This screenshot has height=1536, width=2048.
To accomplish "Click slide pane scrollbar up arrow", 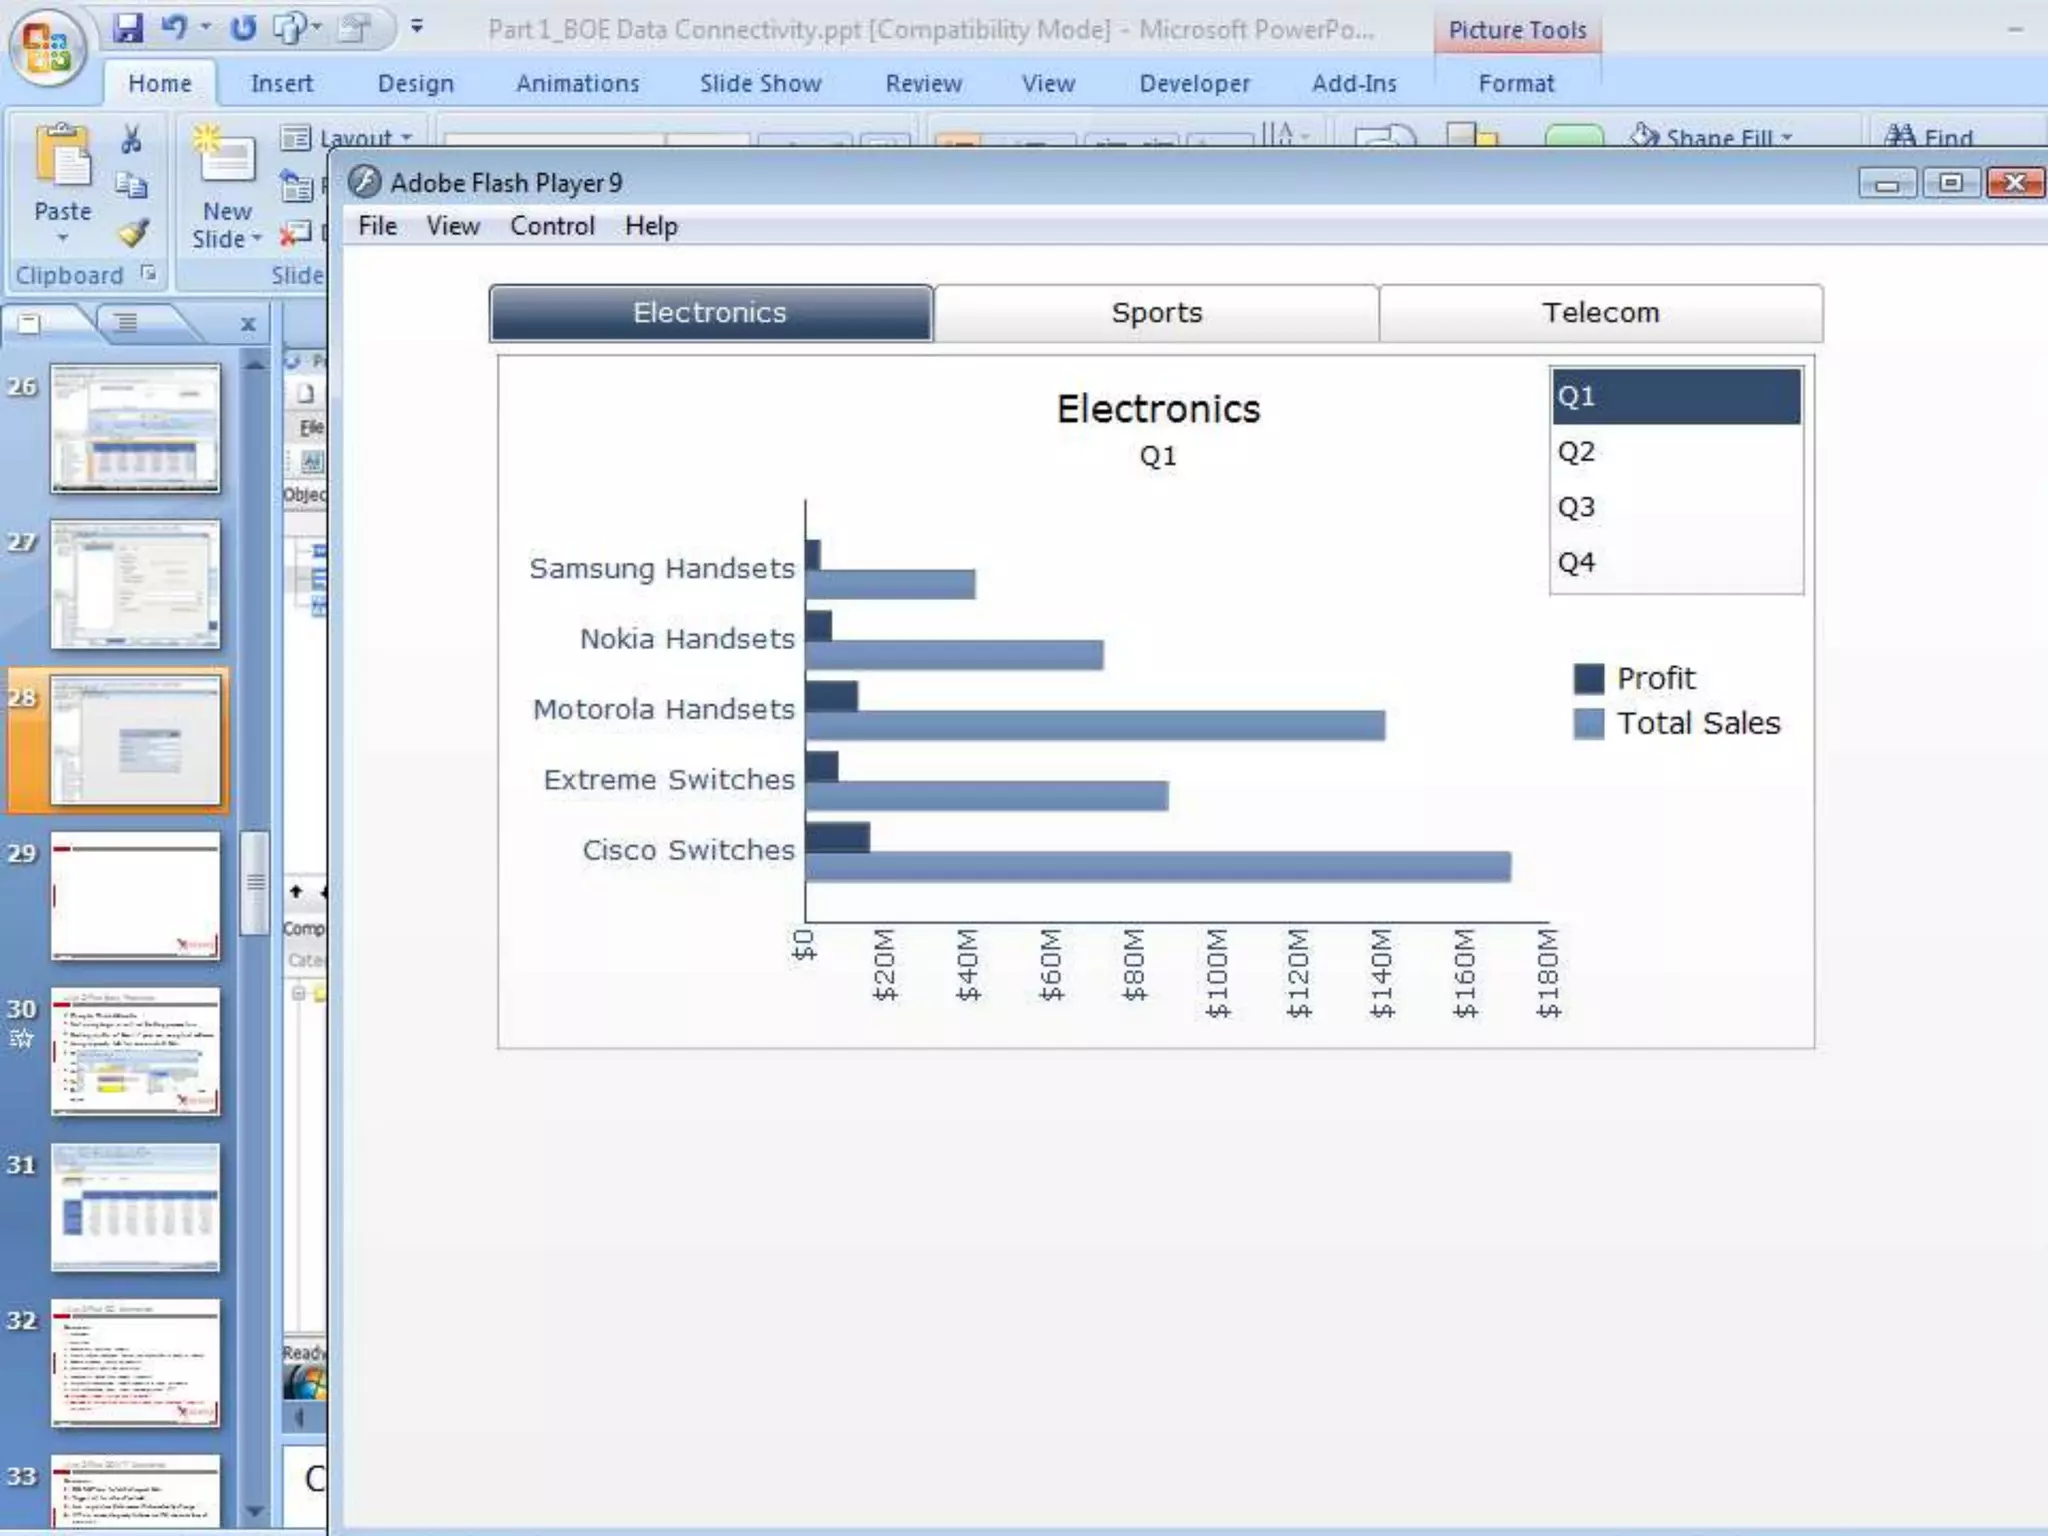I will point(255,364).
